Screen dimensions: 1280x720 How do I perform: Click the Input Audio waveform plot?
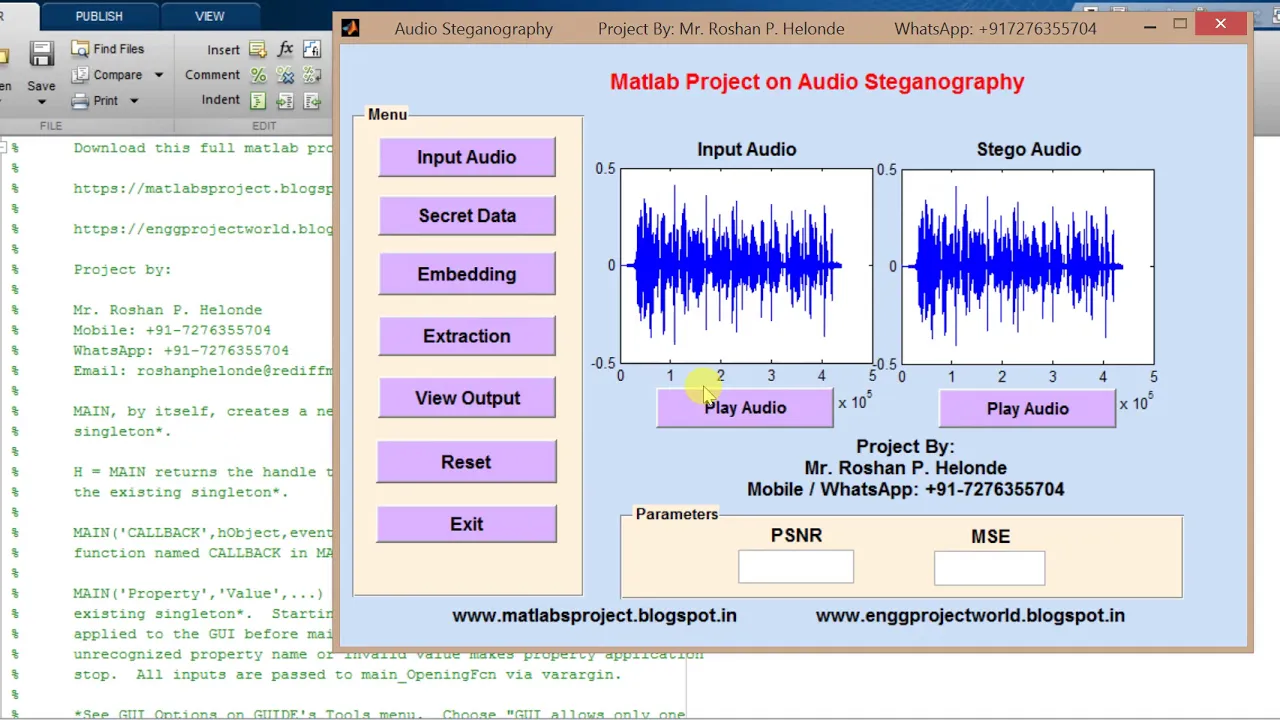click(746, 266)
